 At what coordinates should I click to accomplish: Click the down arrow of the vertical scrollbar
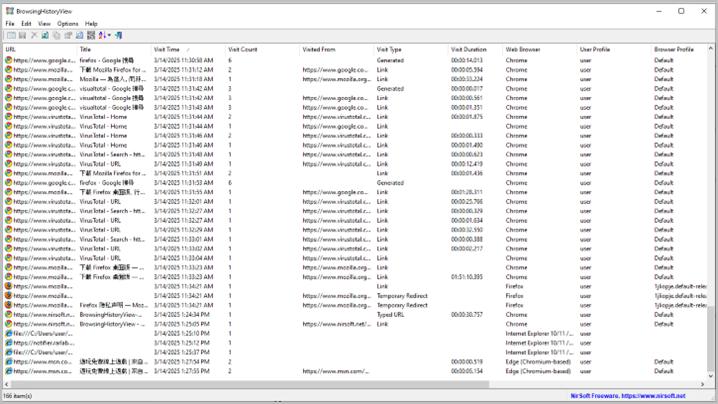point(711,376)
